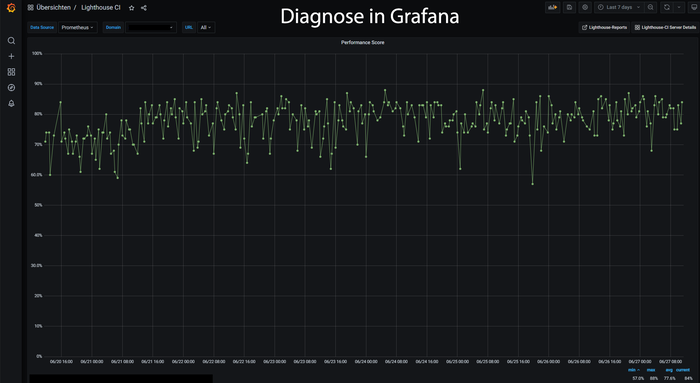Click the Add panel button

point(553,7)
